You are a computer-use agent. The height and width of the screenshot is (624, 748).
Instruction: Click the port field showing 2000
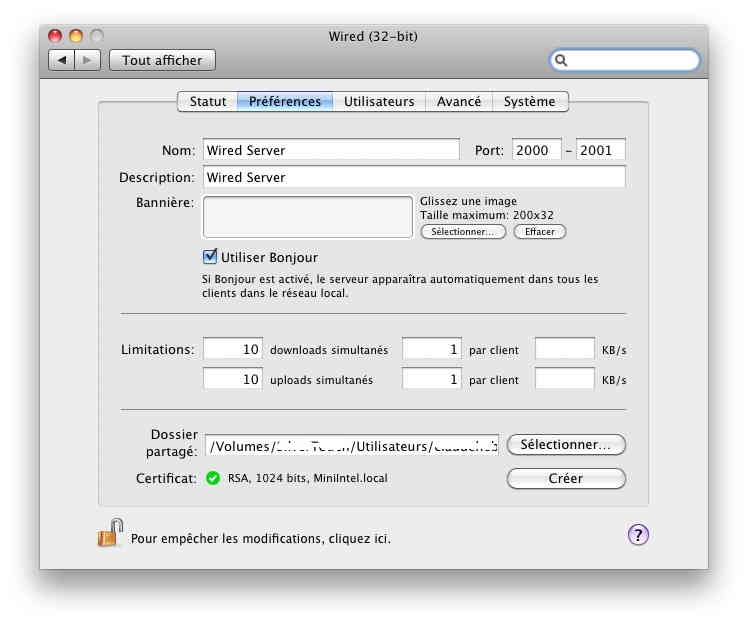click(x=537, y=150)
